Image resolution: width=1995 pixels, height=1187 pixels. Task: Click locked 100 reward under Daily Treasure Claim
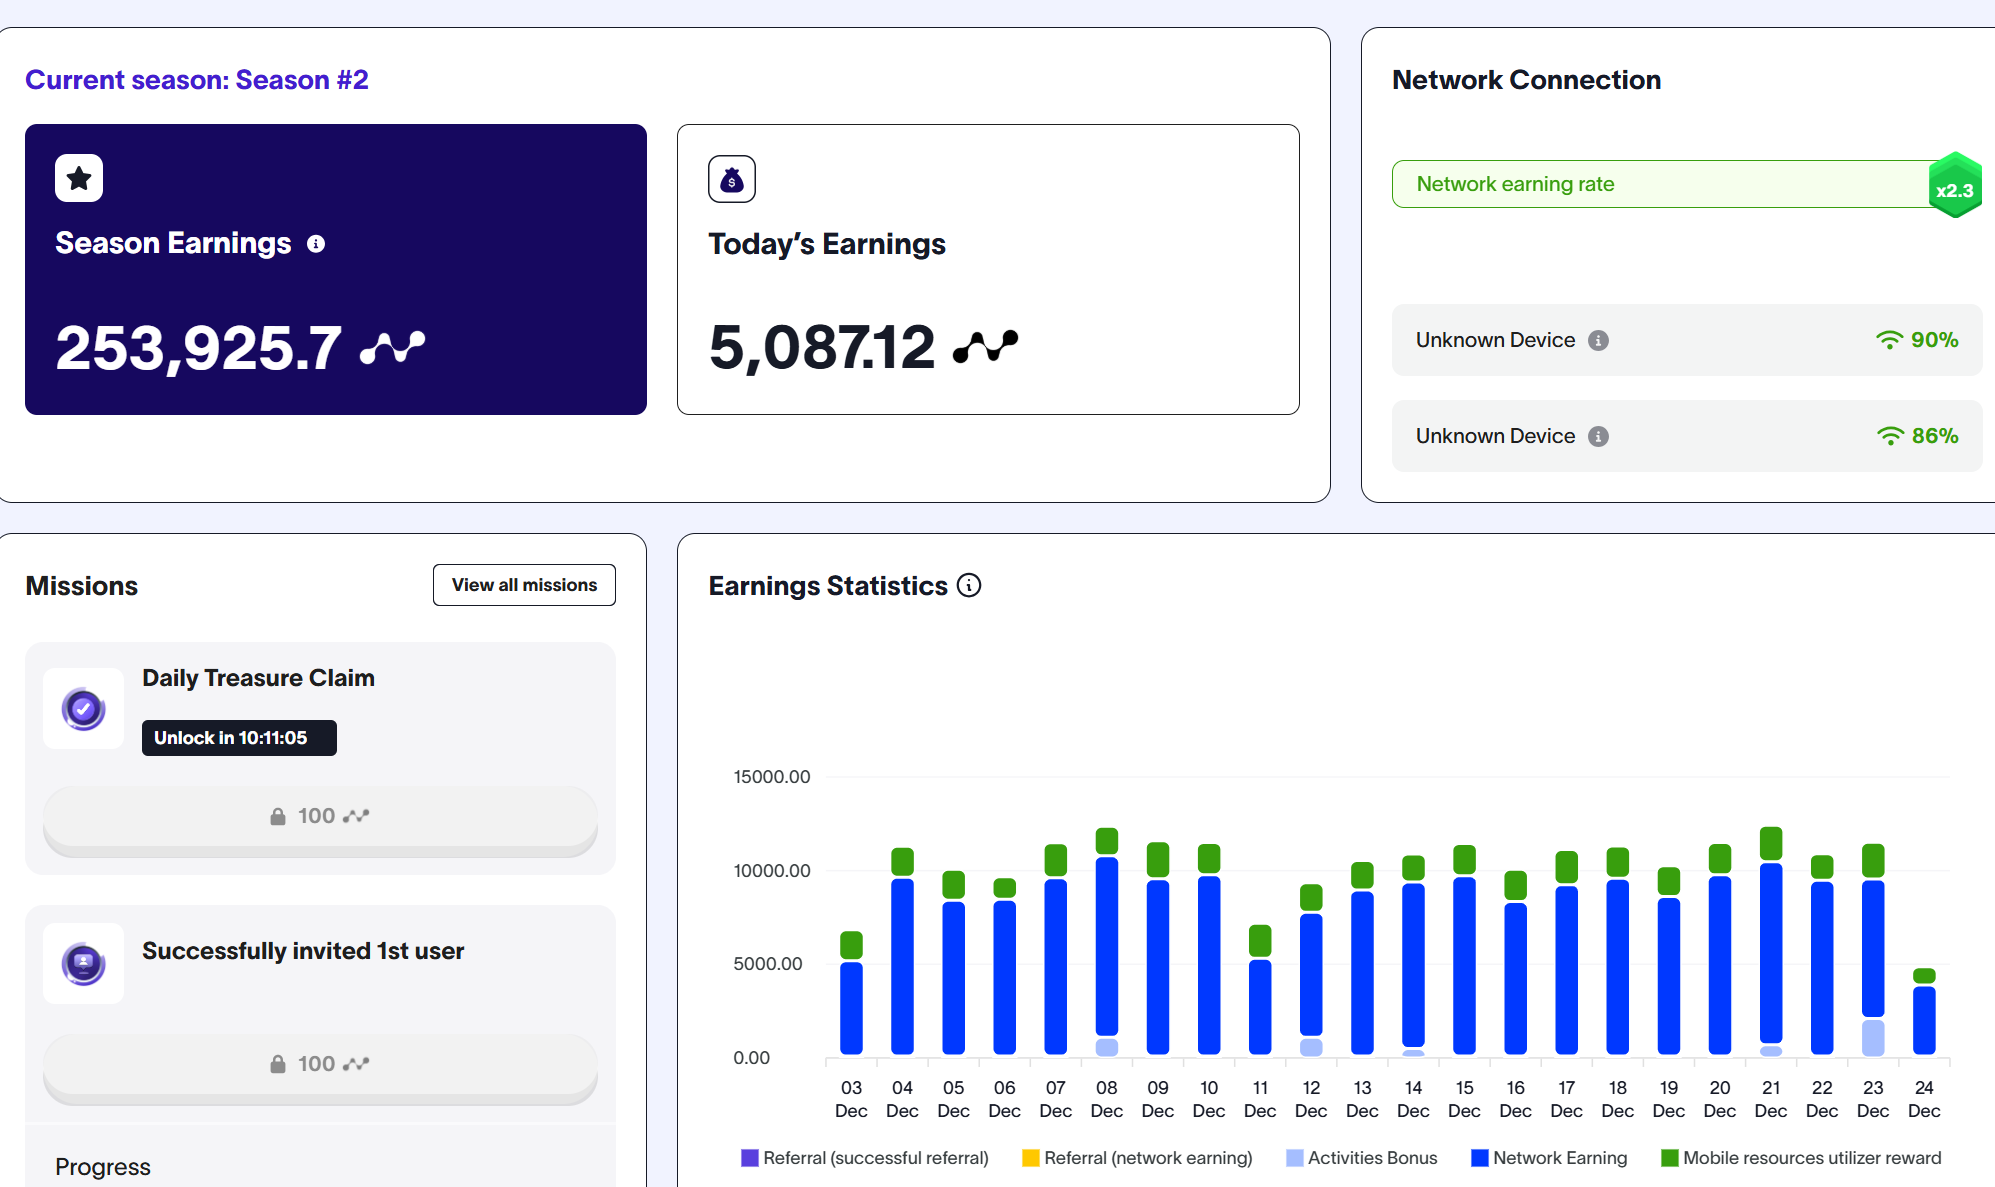(x=320, y=817)
